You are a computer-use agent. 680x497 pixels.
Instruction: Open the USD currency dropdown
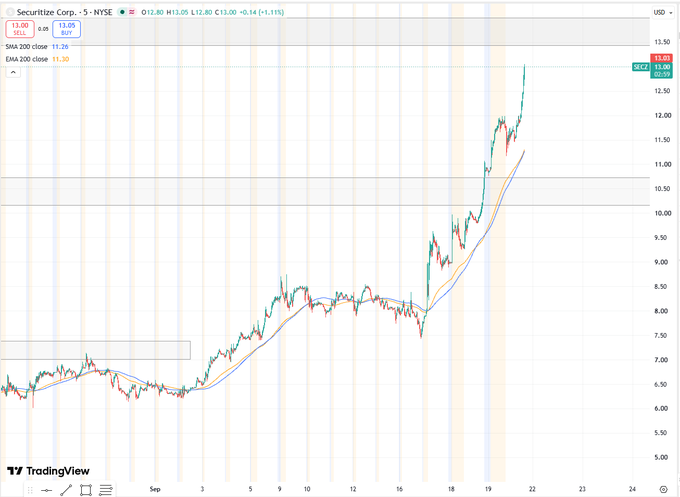click(663, 13)
